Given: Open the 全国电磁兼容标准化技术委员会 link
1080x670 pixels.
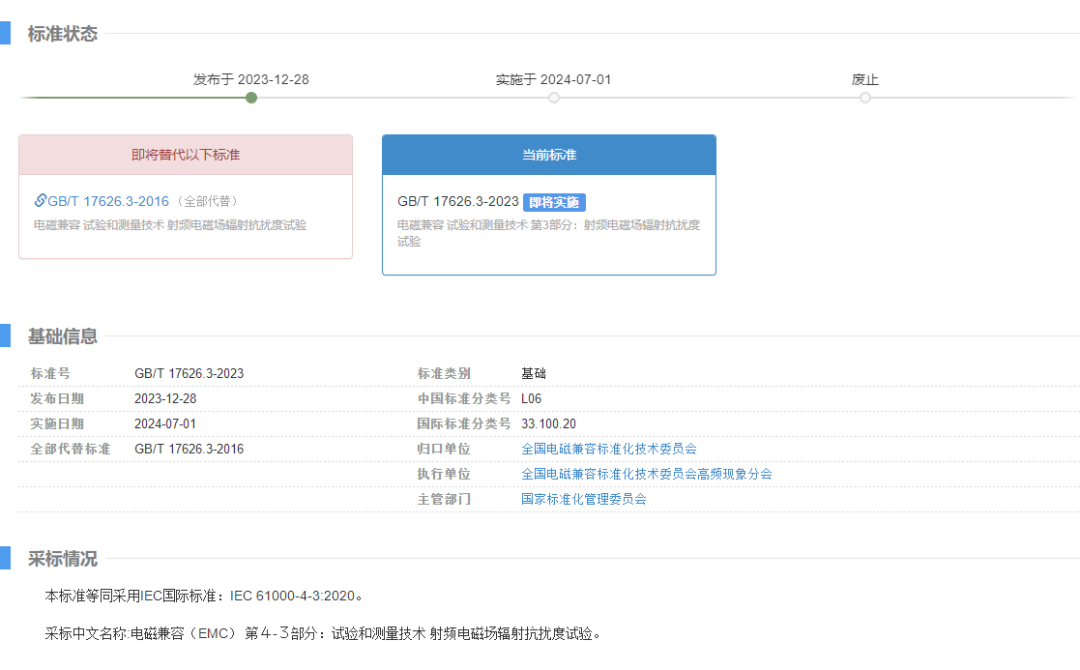Looking at the screenshot, I should coord(607,448).
